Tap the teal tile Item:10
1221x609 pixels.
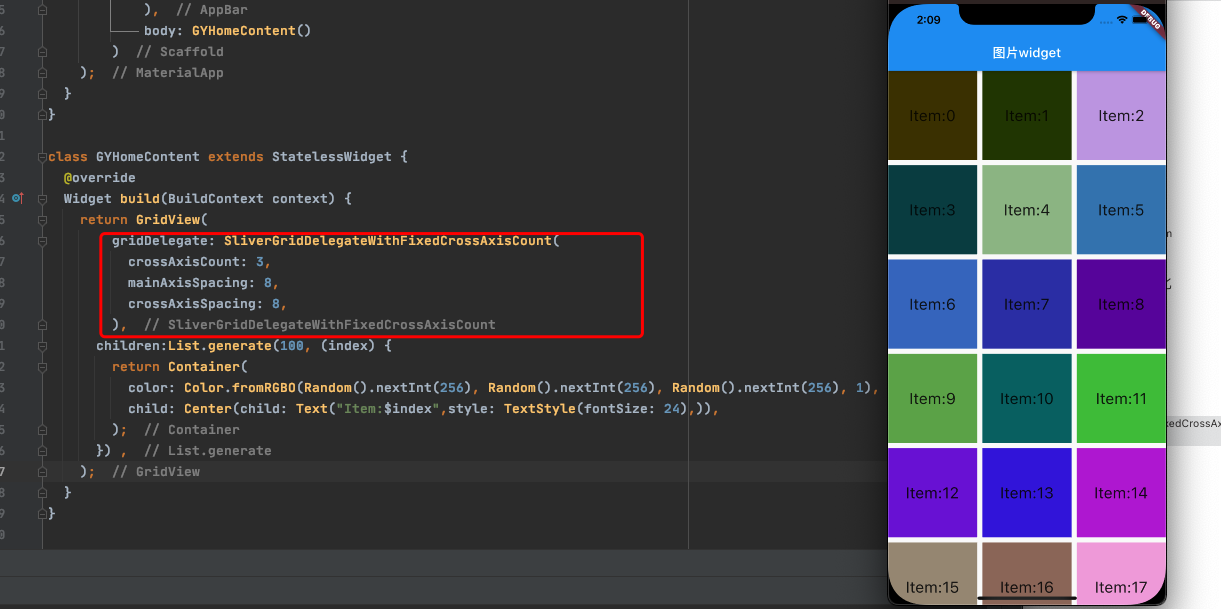[1027, 398]
